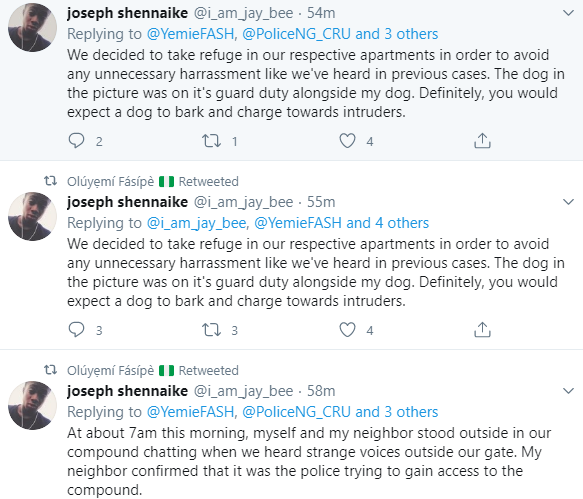Share the 55m tweet
The image size is (583, 499).
pos(482,329)
